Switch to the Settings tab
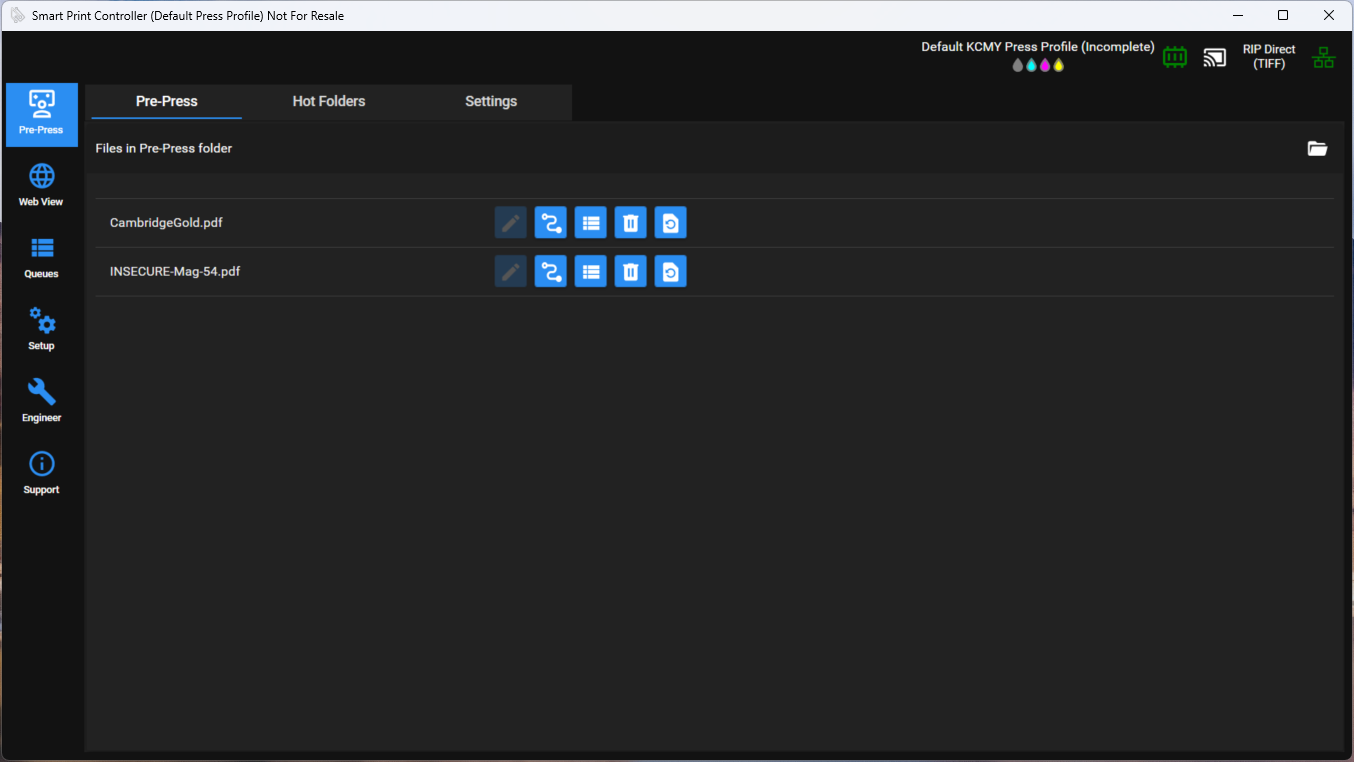This screenshot has width=1354, height=762. click(x=491, y=101)
